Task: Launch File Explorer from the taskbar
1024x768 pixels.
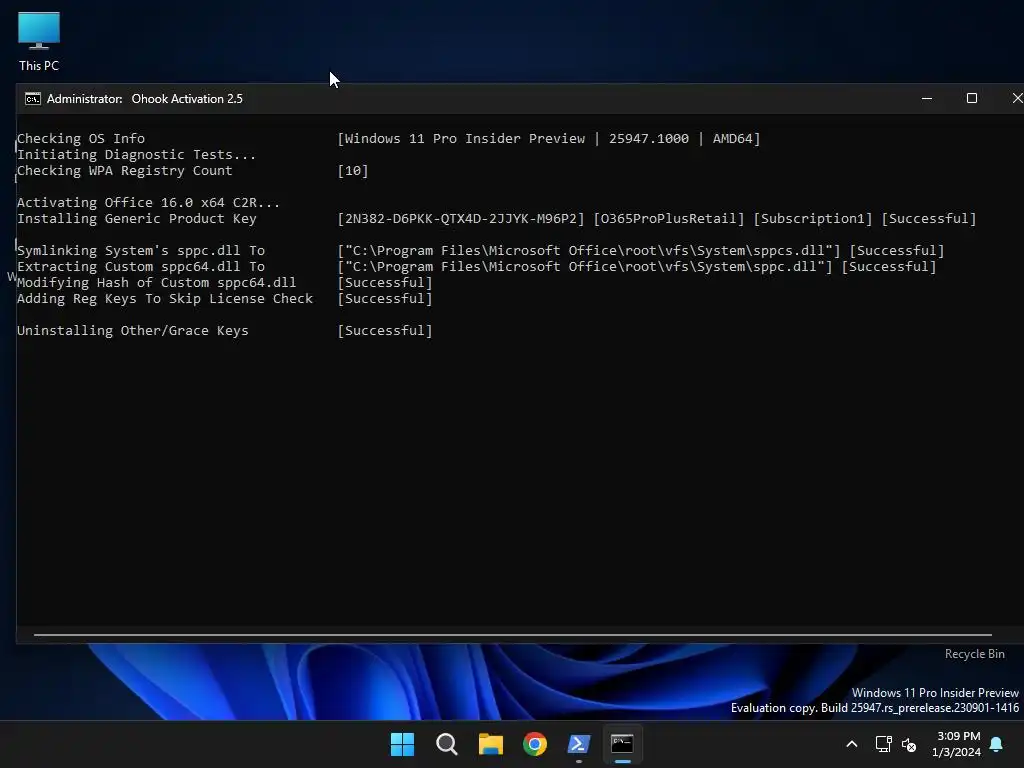Action: coord(490,744)
